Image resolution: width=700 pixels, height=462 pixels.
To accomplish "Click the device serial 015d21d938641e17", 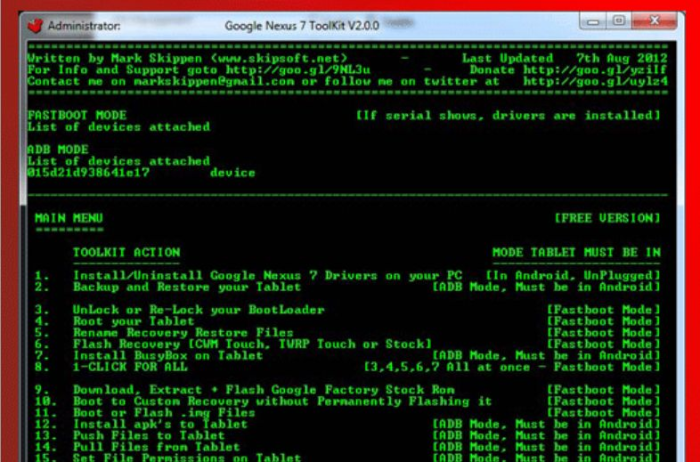I will tap(88, 172).
